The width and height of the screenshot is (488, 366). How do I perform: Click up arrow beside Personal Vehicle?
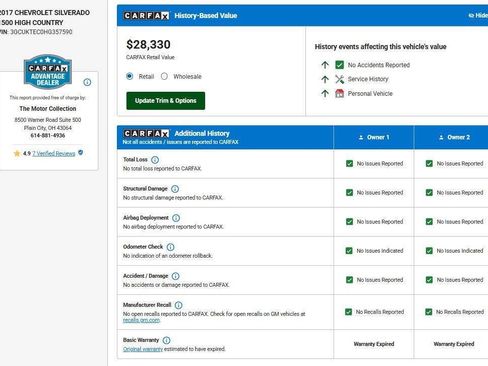(325, 93)
